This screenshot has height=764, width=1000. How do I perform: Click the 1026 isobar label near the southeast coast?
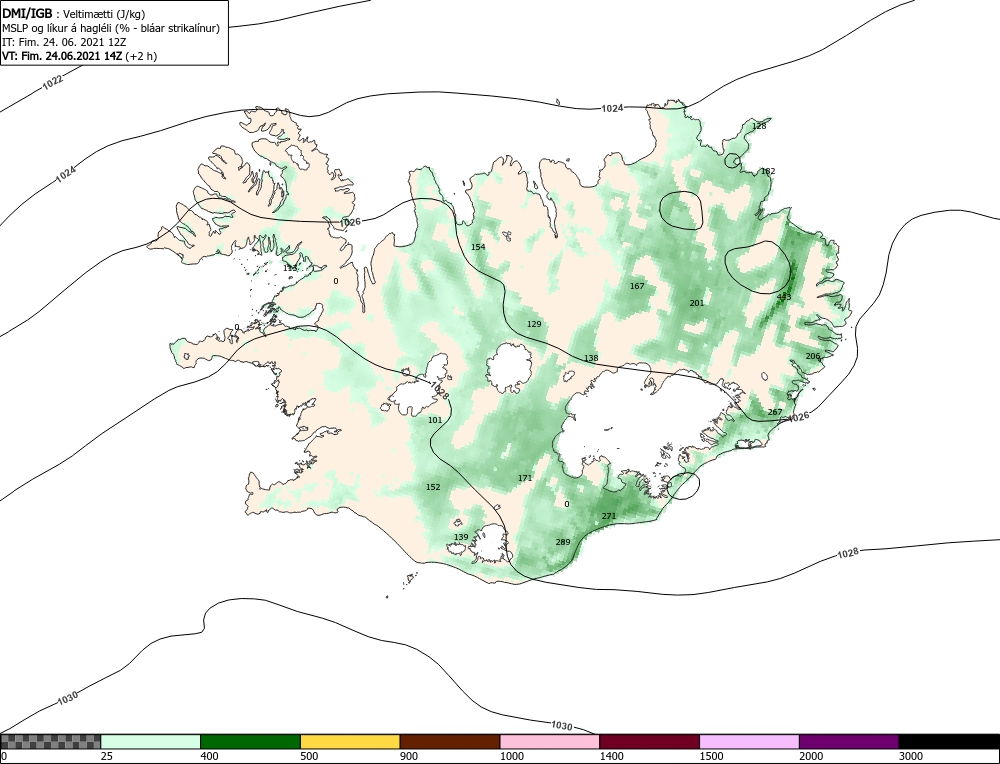click(x=798, y=416)
